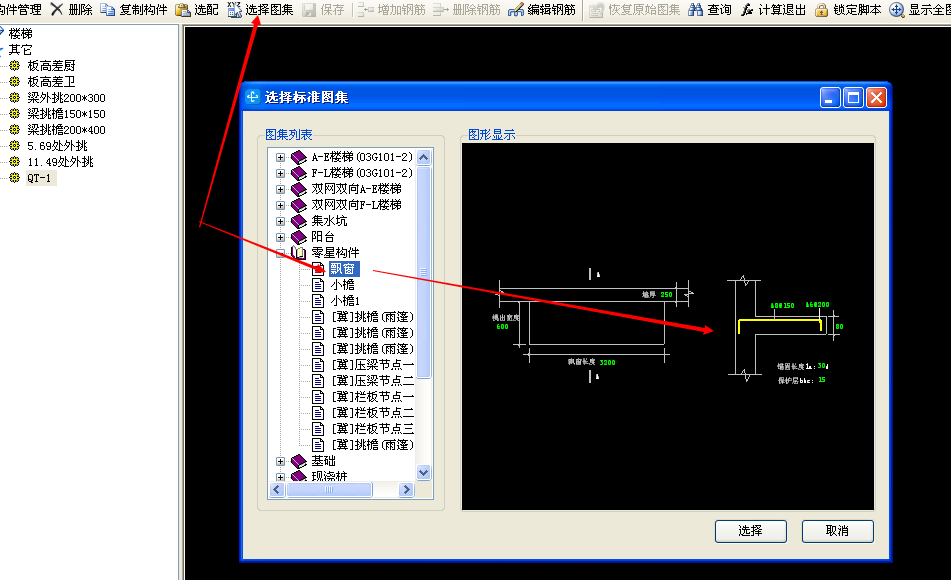Click the atlas list vertical scrollbar thumb
The image size is (951, 580).
(x=423, y=272)
